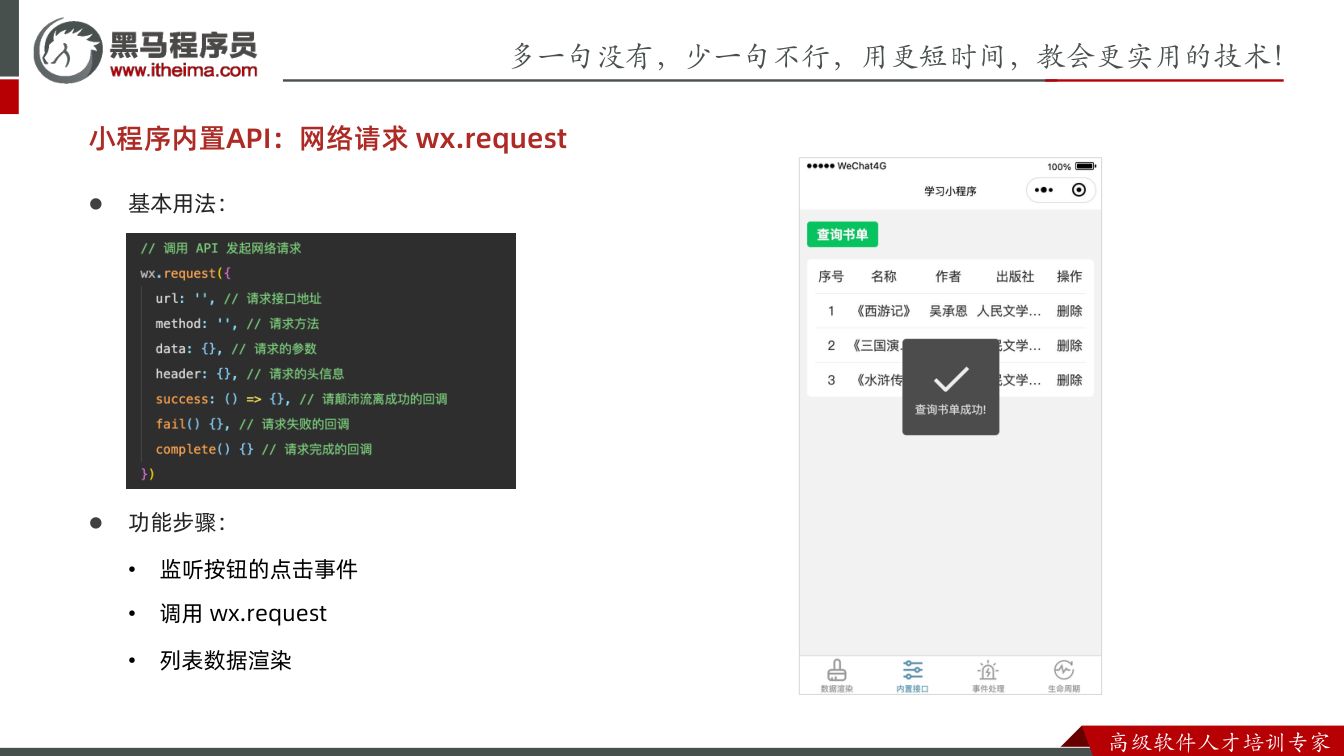The width and height of the screenshot is (1344, 756).
Task: Click the slide heading 网络请求 wx.request
Action: (x=328, y=138)
